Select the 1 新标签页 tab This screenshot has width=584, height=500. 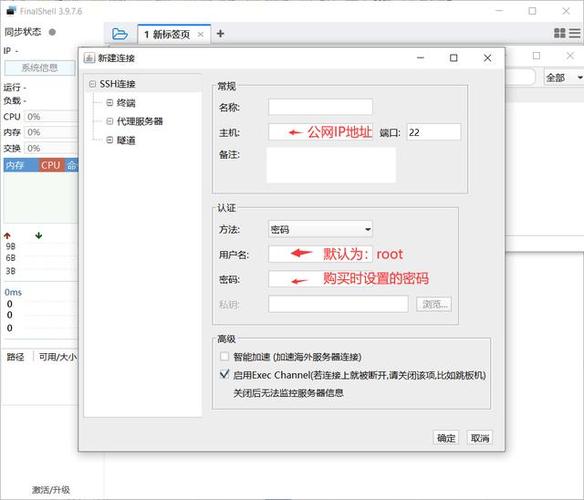pyautogui.click(x=167, y=34)
